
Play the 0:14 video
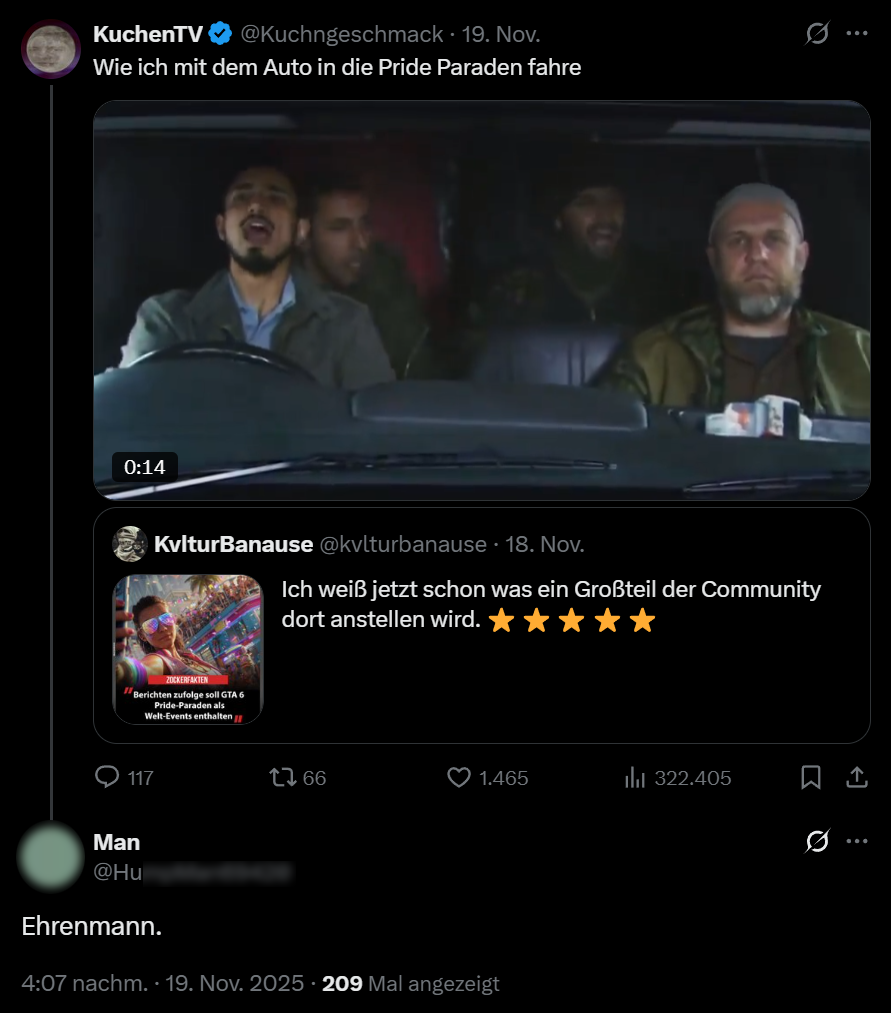481,300
